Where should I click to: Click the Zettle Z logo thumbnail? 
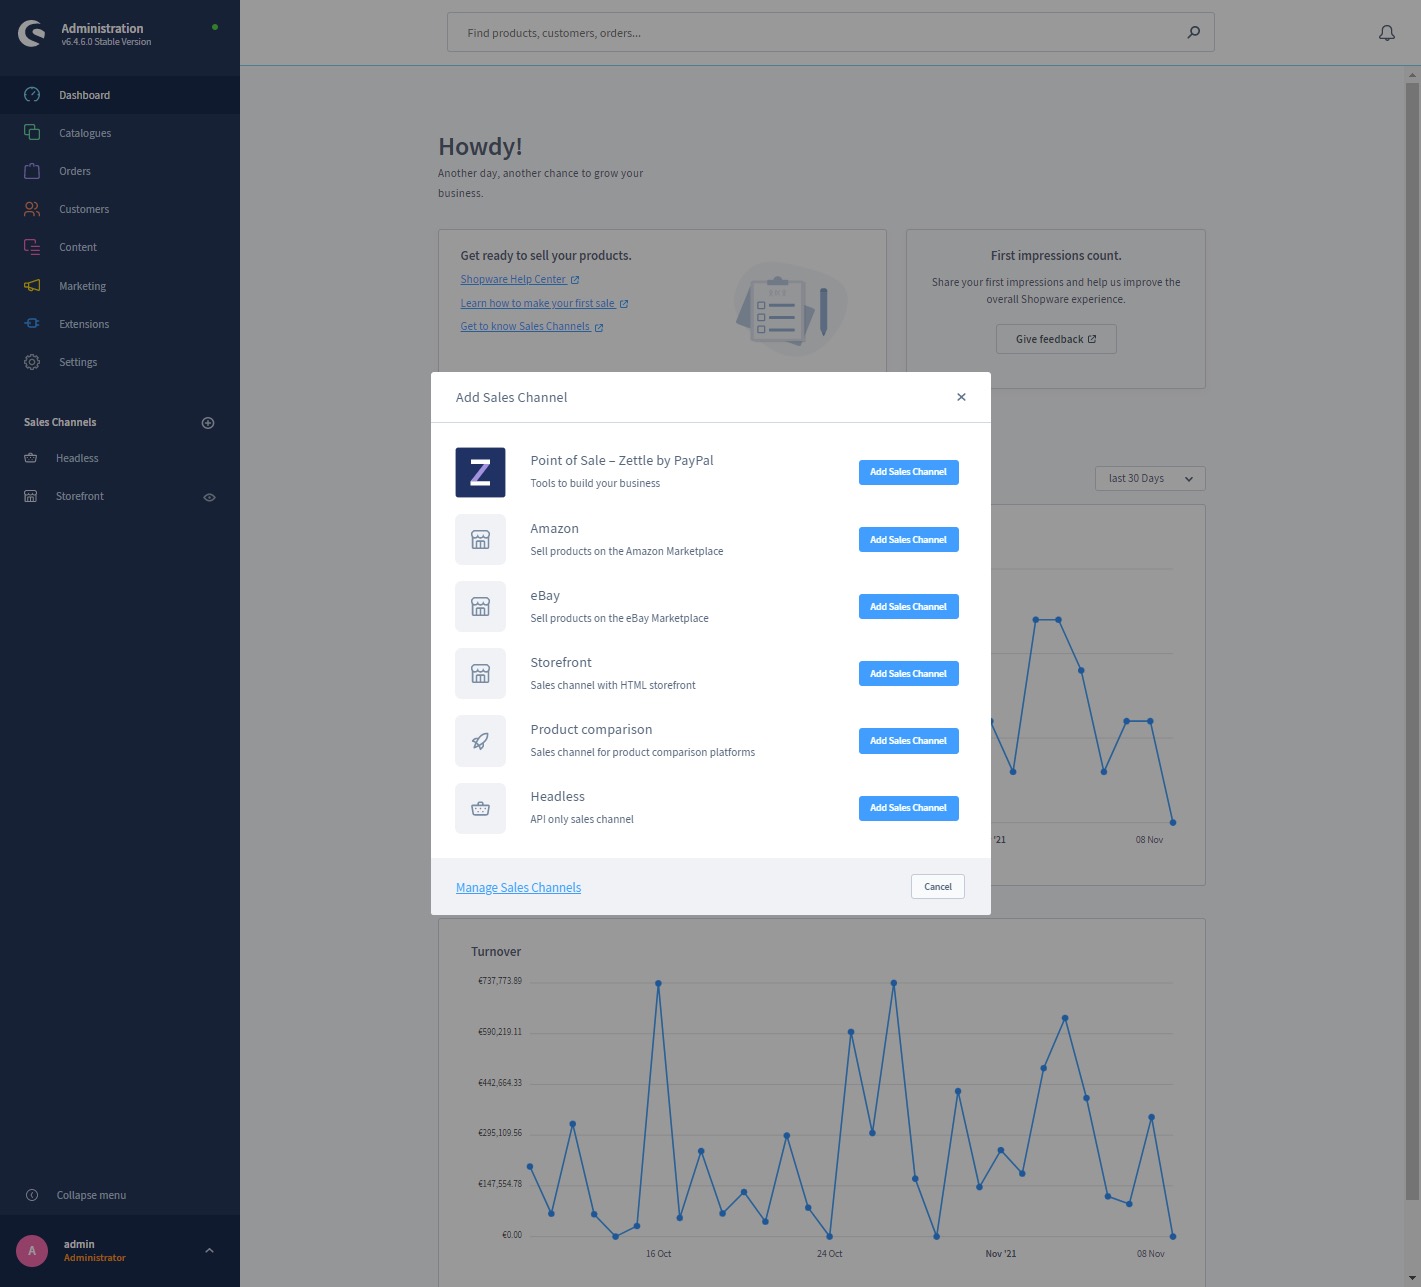point(480,472)
